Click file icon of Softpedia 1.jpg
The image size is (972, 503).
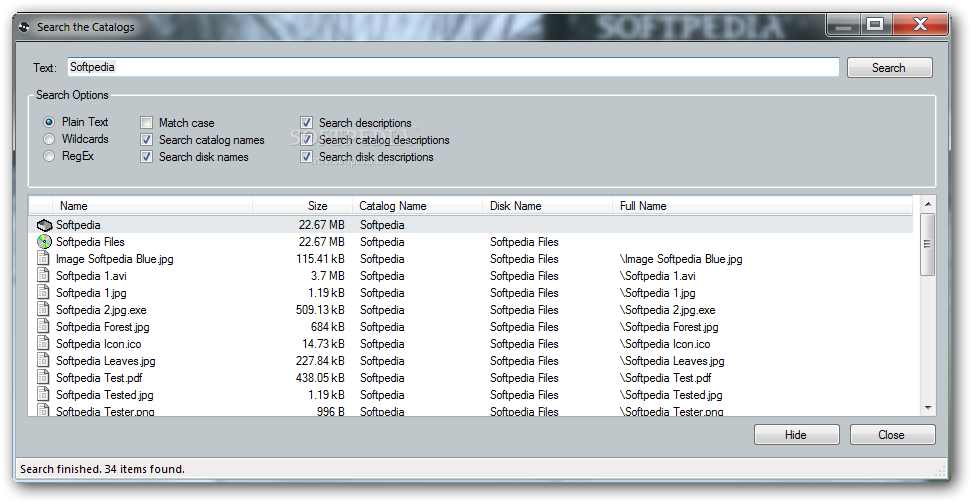click(x=43, y=293)
